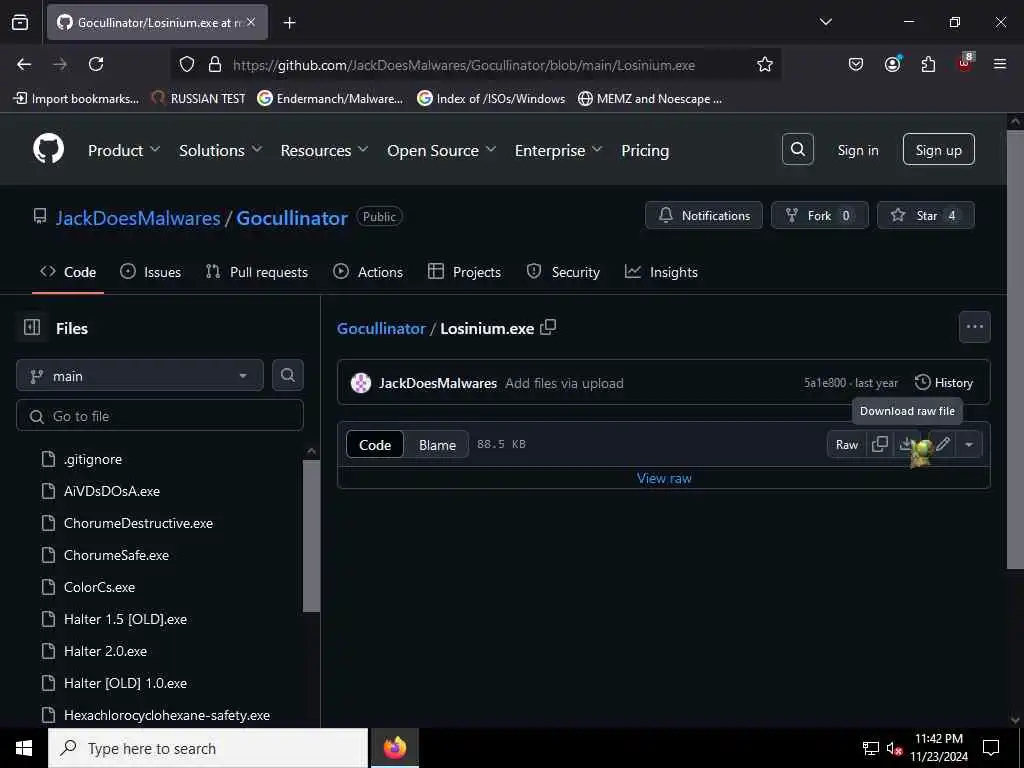Open Pricing page link

click(x=645, y=150)
